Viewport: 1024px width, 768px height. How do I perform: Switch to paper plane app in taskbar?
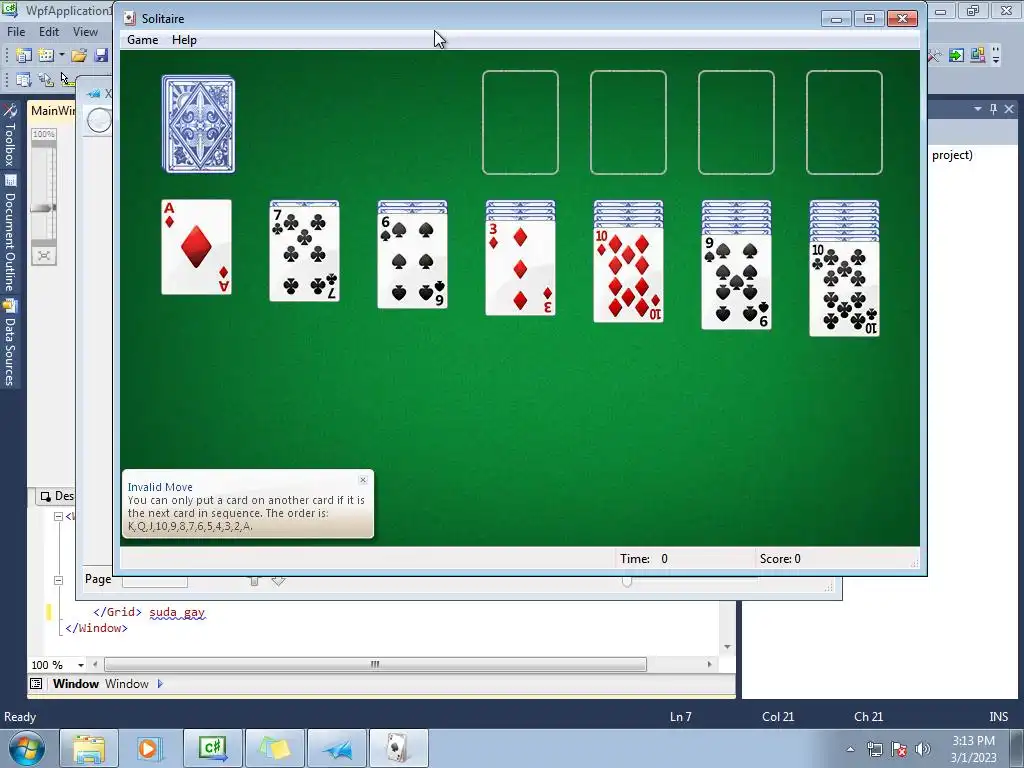[337, 748]
